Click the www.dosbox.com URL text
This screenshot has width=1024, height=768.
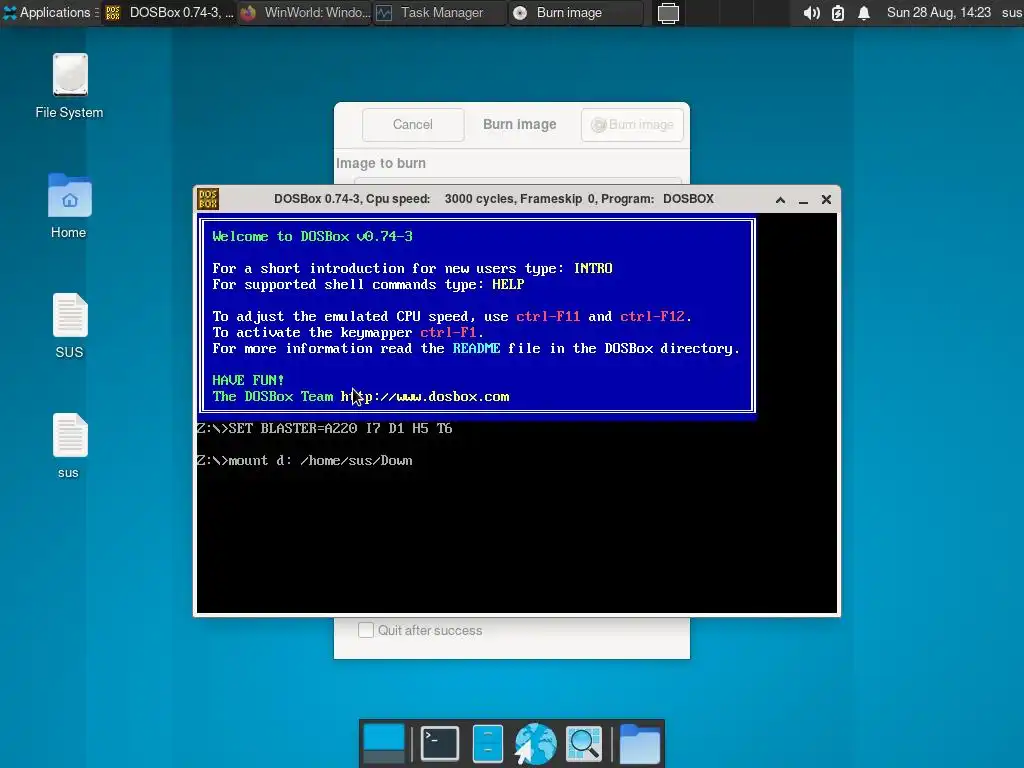[424, 396]
